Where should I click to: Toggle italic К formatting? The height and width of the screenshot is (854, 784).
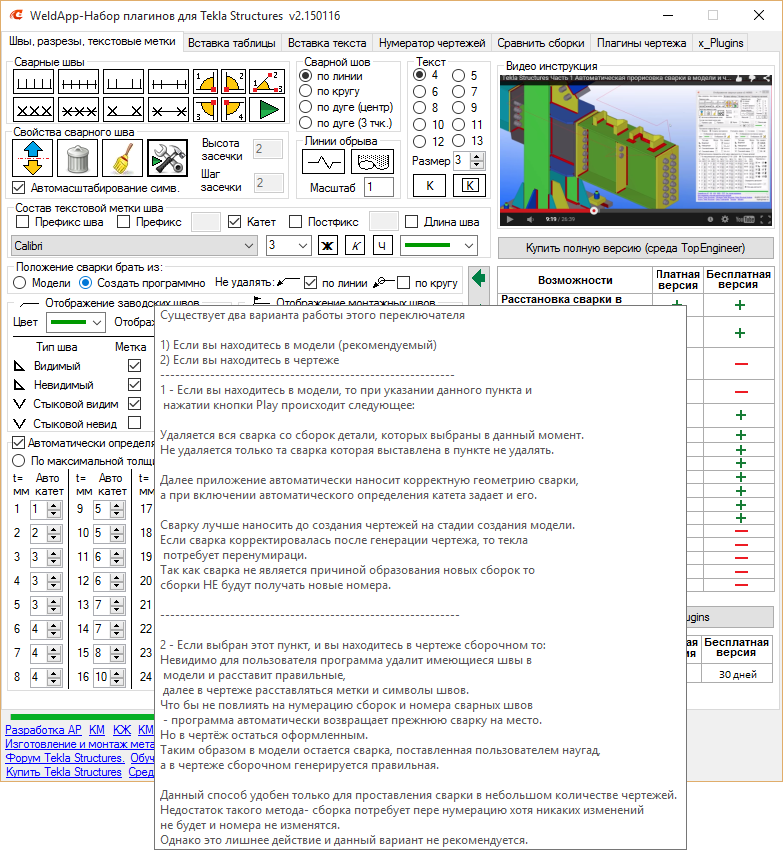click(355, 246)
